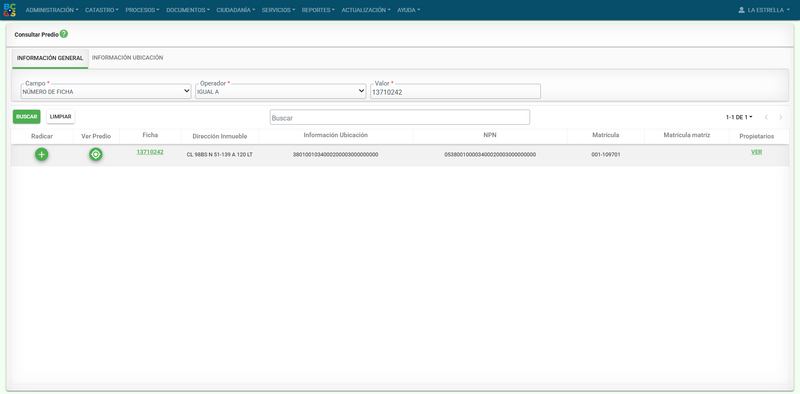Select the address CL 98BS N 51-139 A 120 LT
The height and width of the screenshot is (394, 800).
[x=220, y=155]
